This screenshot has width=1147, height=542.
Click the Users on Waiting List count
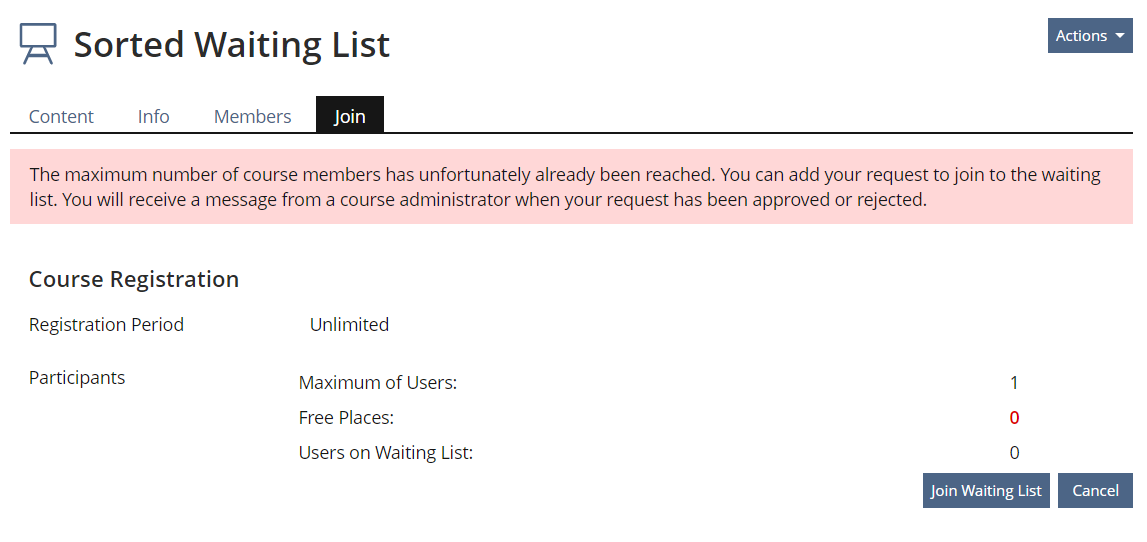tap(1014, 452)
